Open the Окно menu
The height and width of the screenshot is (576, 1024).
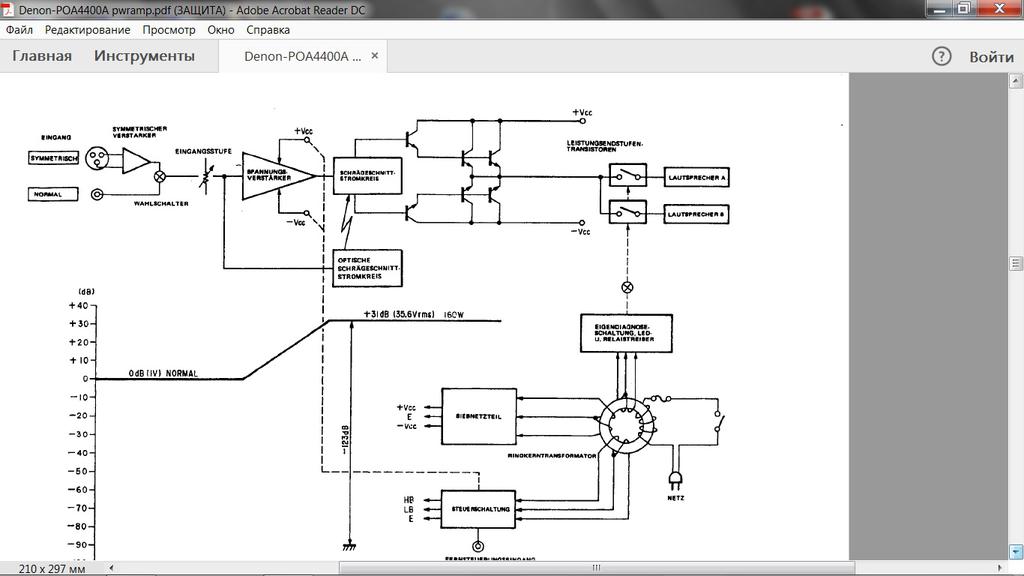click(221, 30)
